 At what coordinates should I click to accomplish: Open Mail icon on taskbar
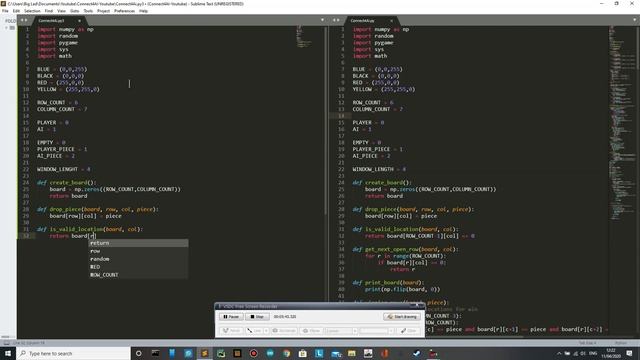336,353
